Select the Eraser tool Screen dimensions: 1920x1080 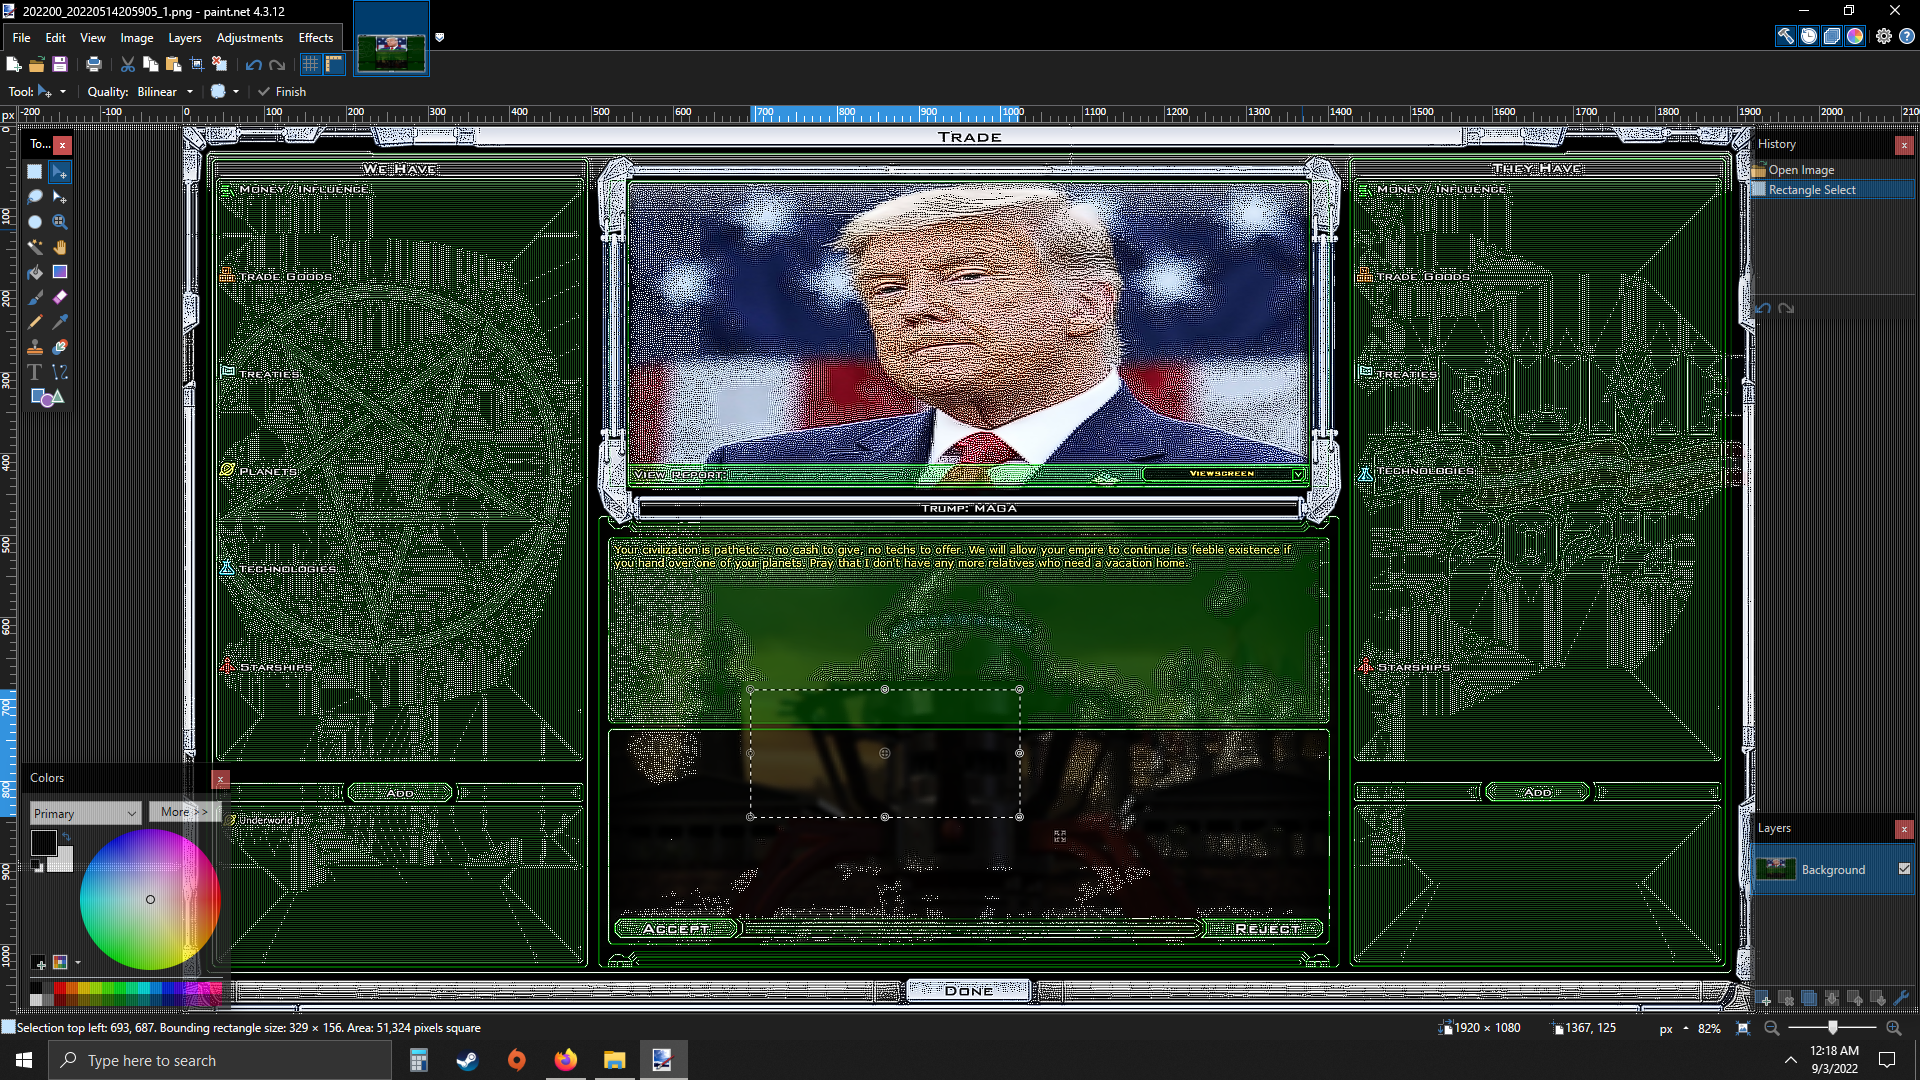point(60,297)
